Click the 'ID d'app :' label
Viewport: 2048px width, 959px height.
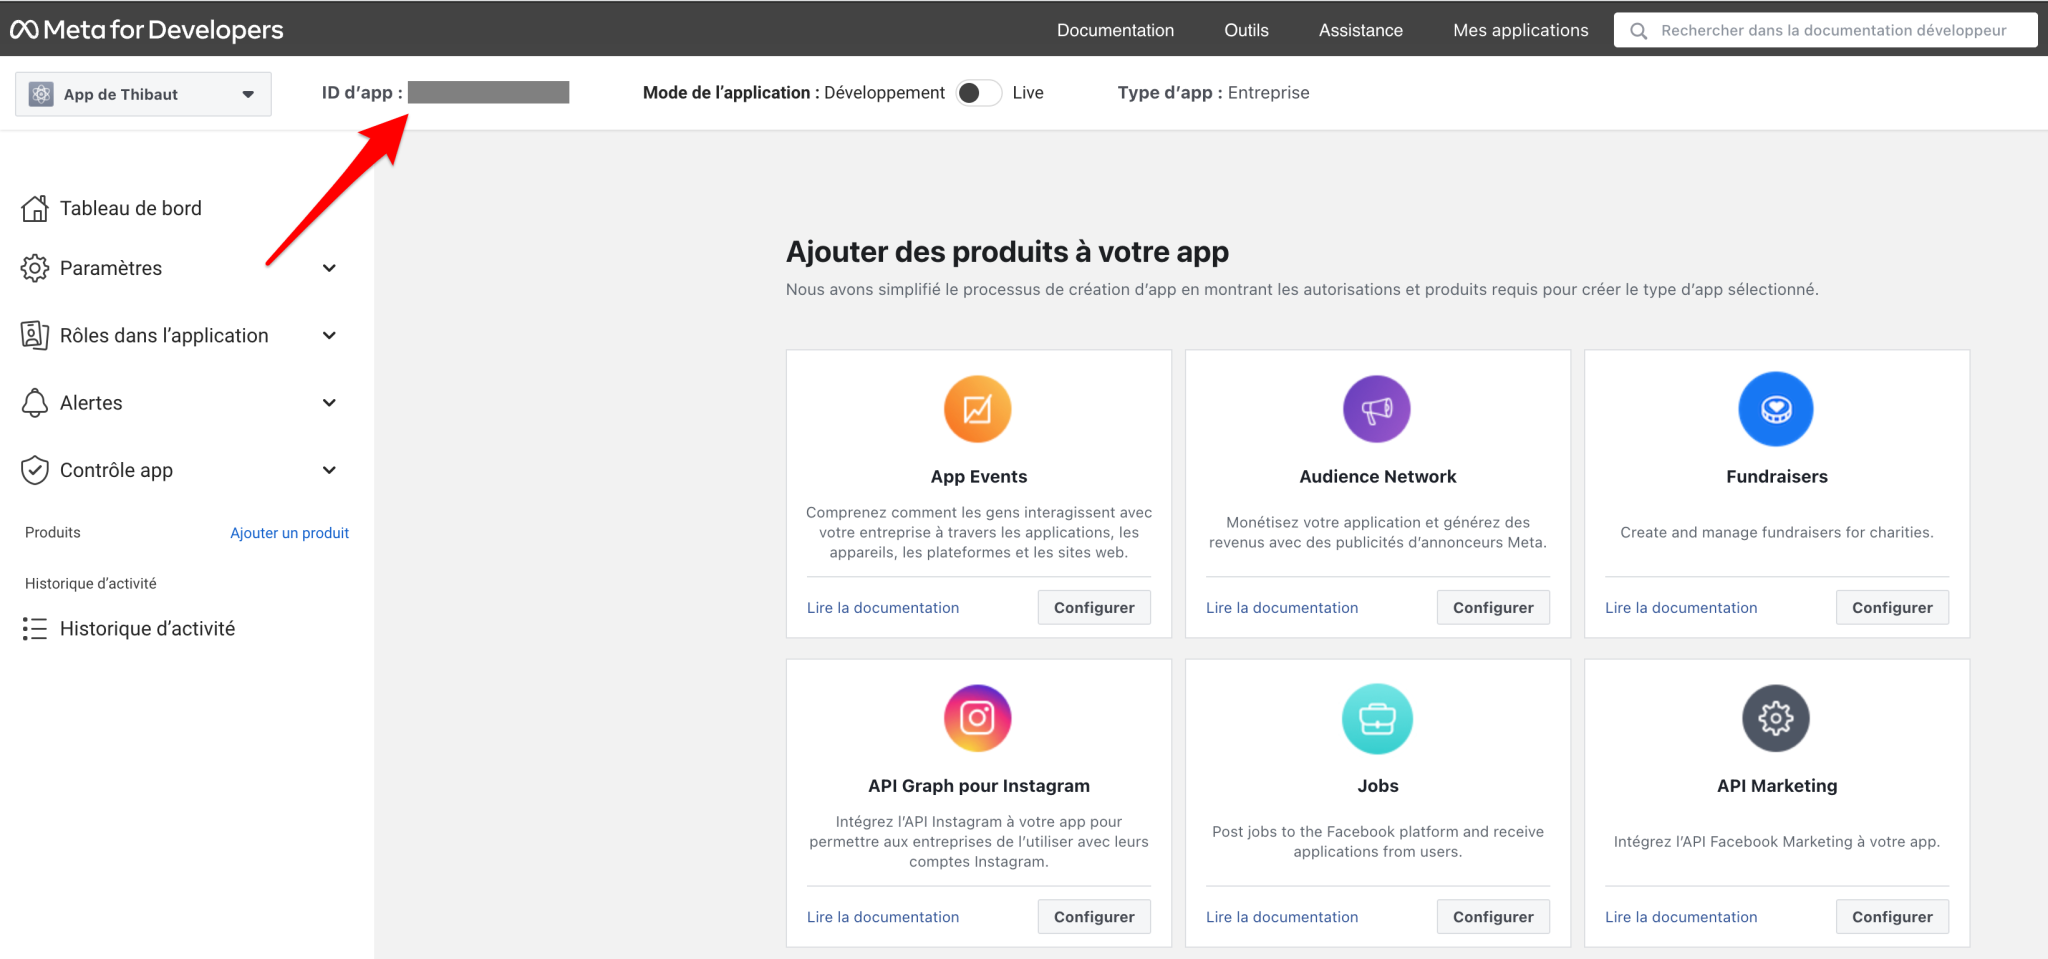coord(362,93)
